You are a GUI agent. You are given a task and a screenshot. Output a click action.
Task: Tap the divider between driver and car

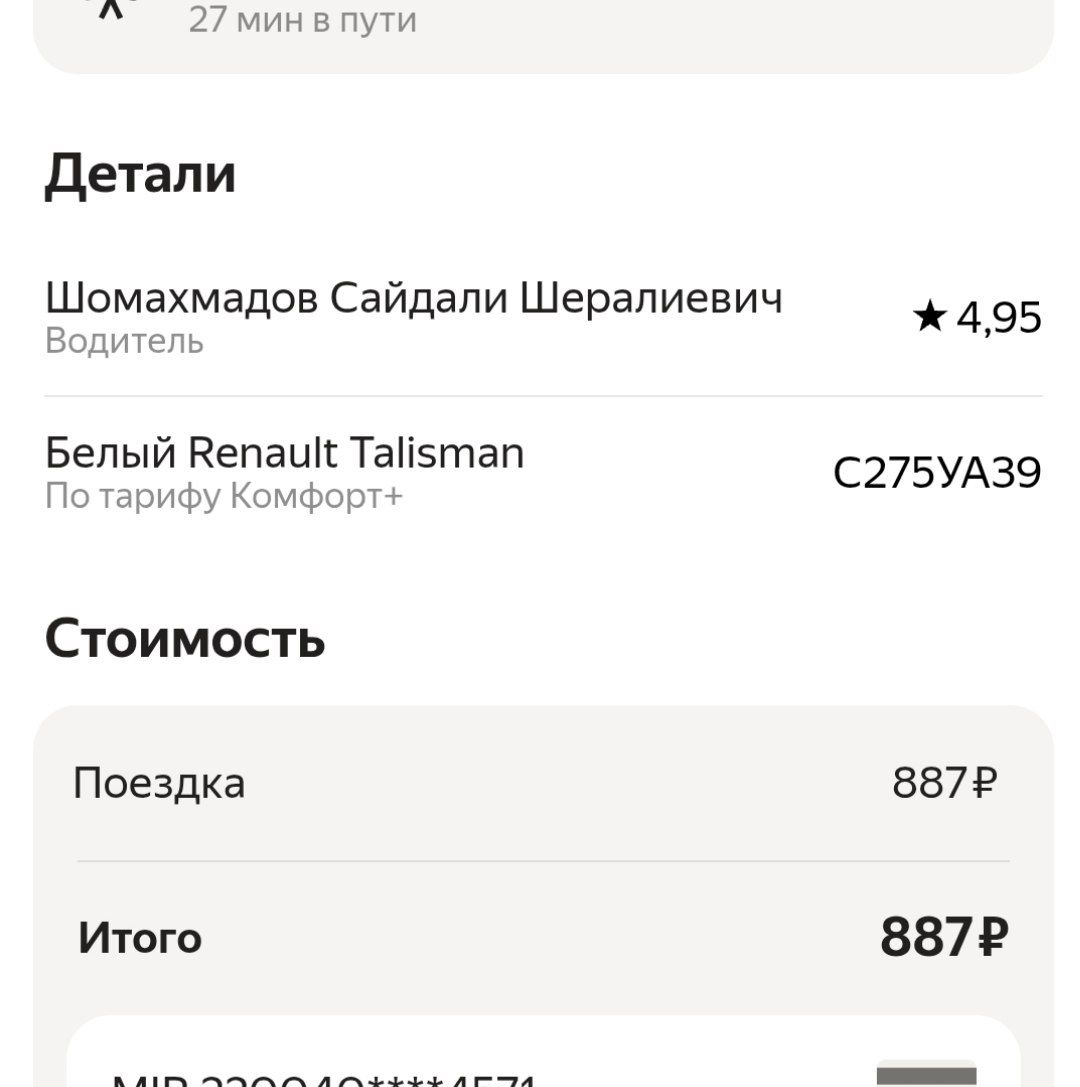coord(543,396)
